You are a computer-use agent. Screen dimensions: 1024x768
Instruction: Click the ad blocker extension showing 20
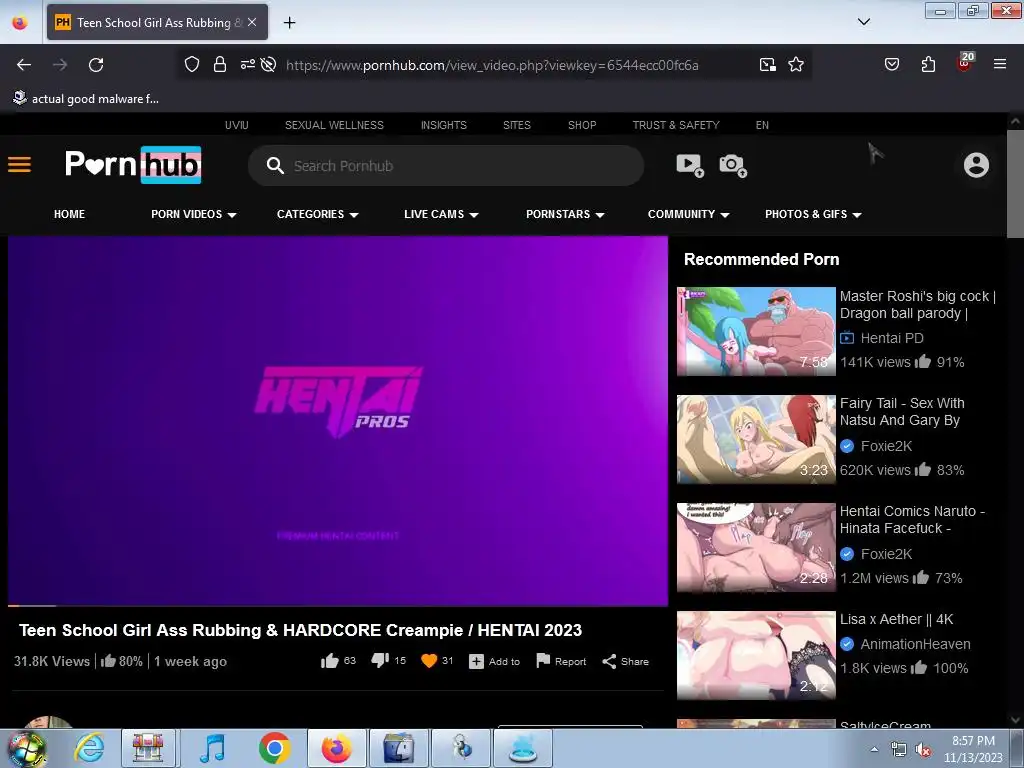(965, 62)
